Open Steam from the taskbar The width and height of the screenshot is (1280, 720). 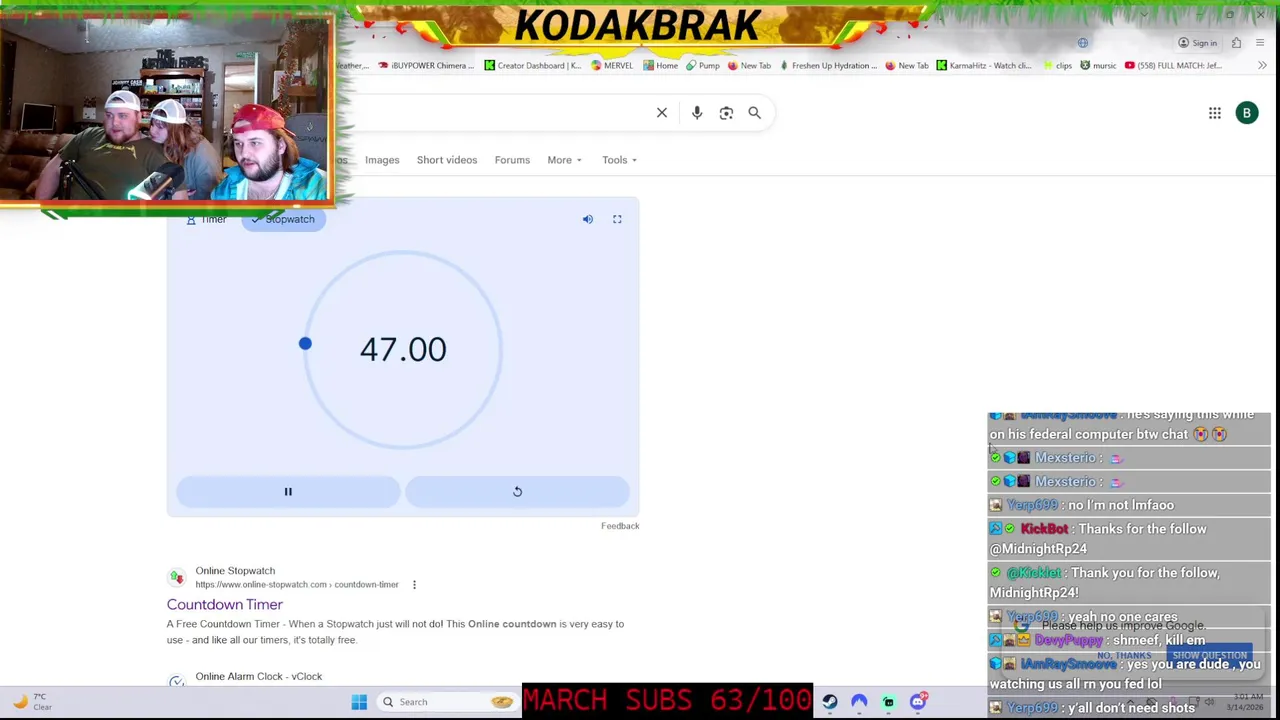click(x=830, y=702)
